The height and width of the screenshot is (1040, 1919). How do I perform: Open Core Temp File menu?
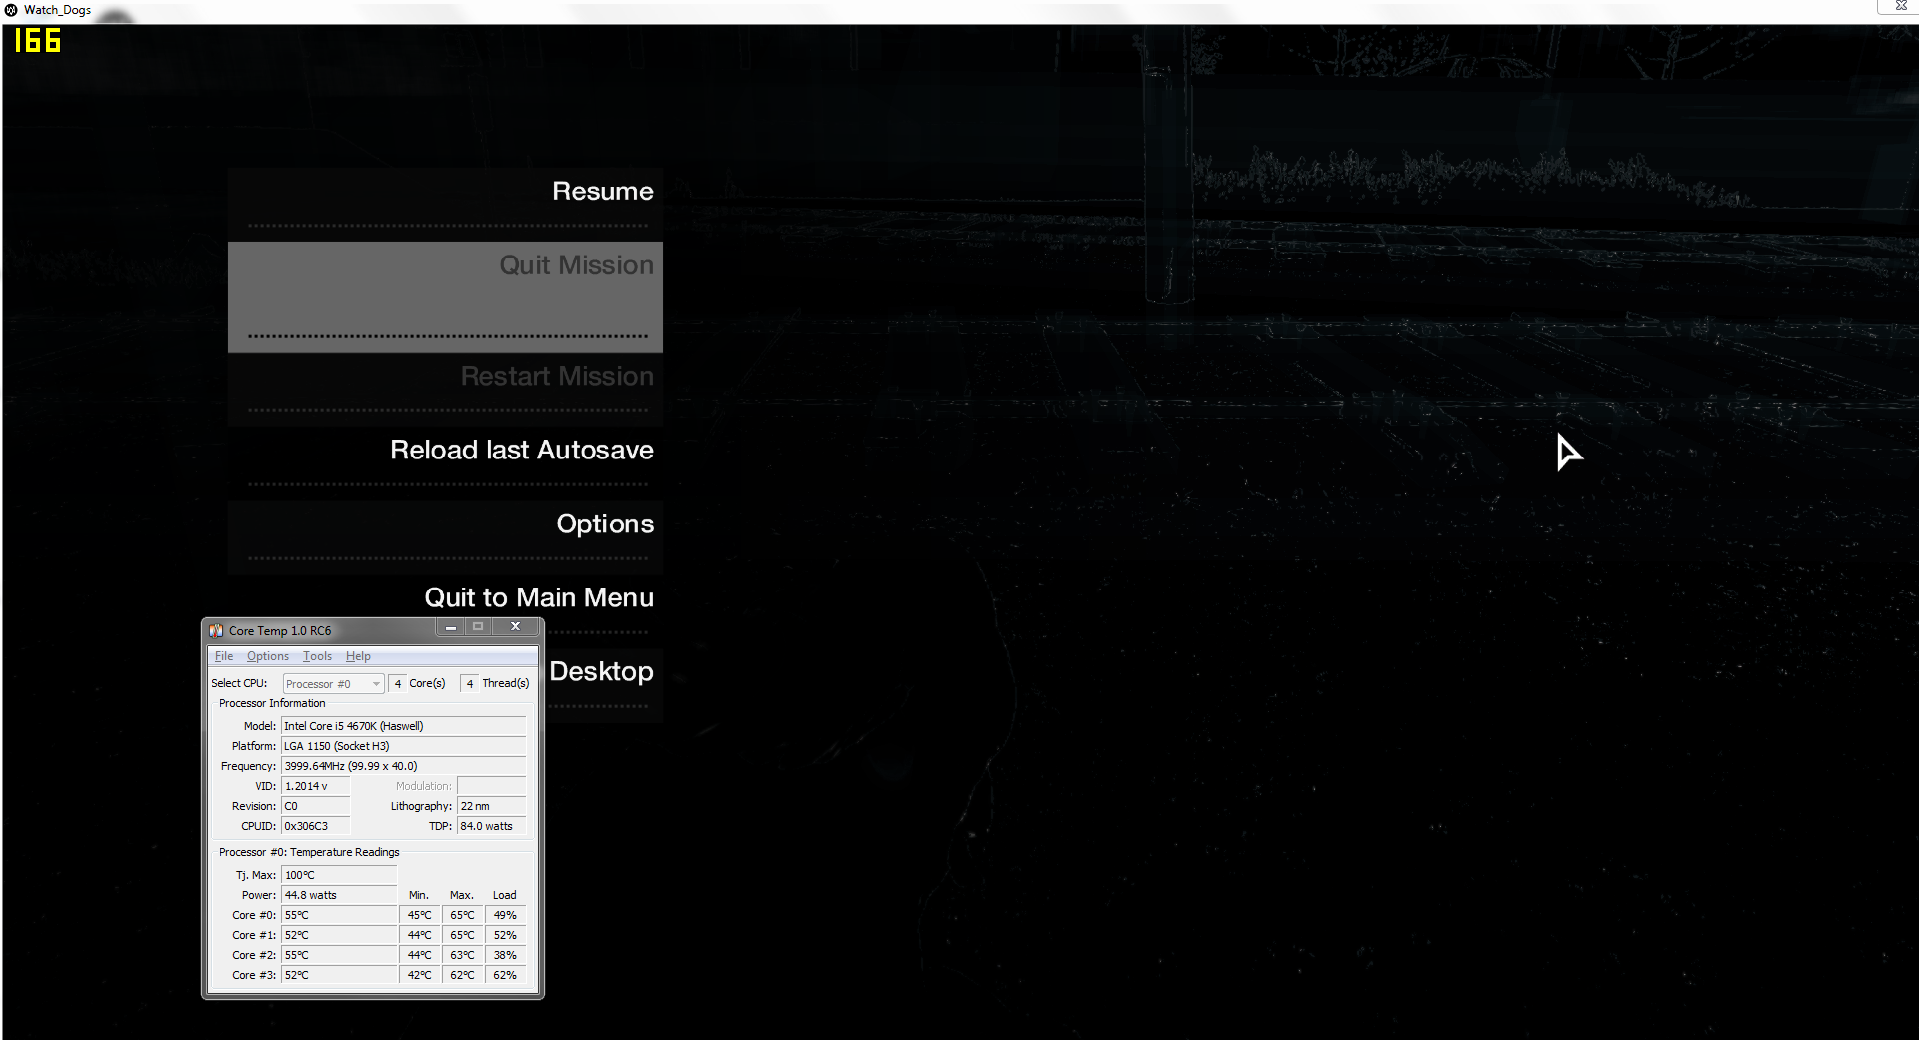pyautogui.click(x=224, y=657)
